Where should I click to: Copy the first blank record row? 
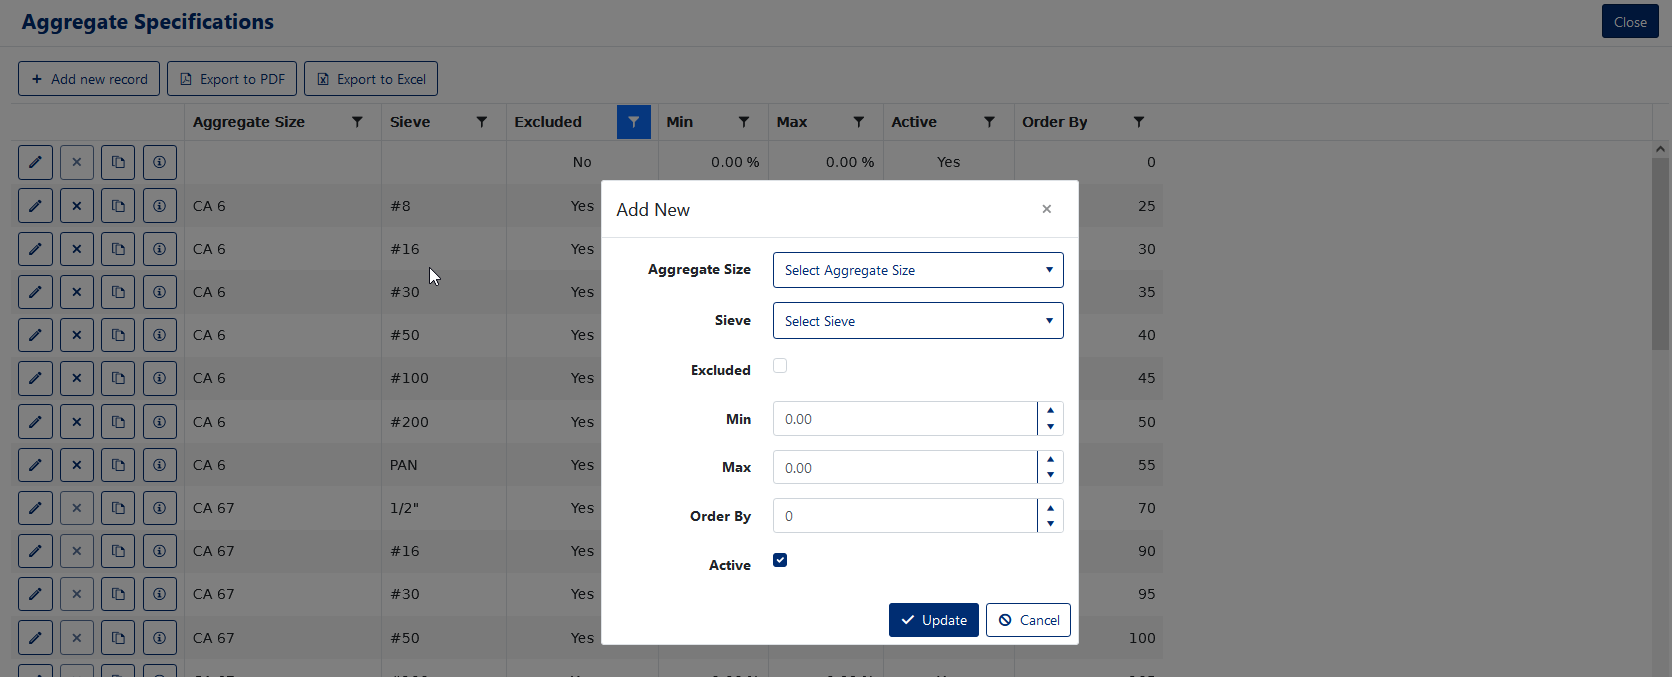(x=118, y=162)
